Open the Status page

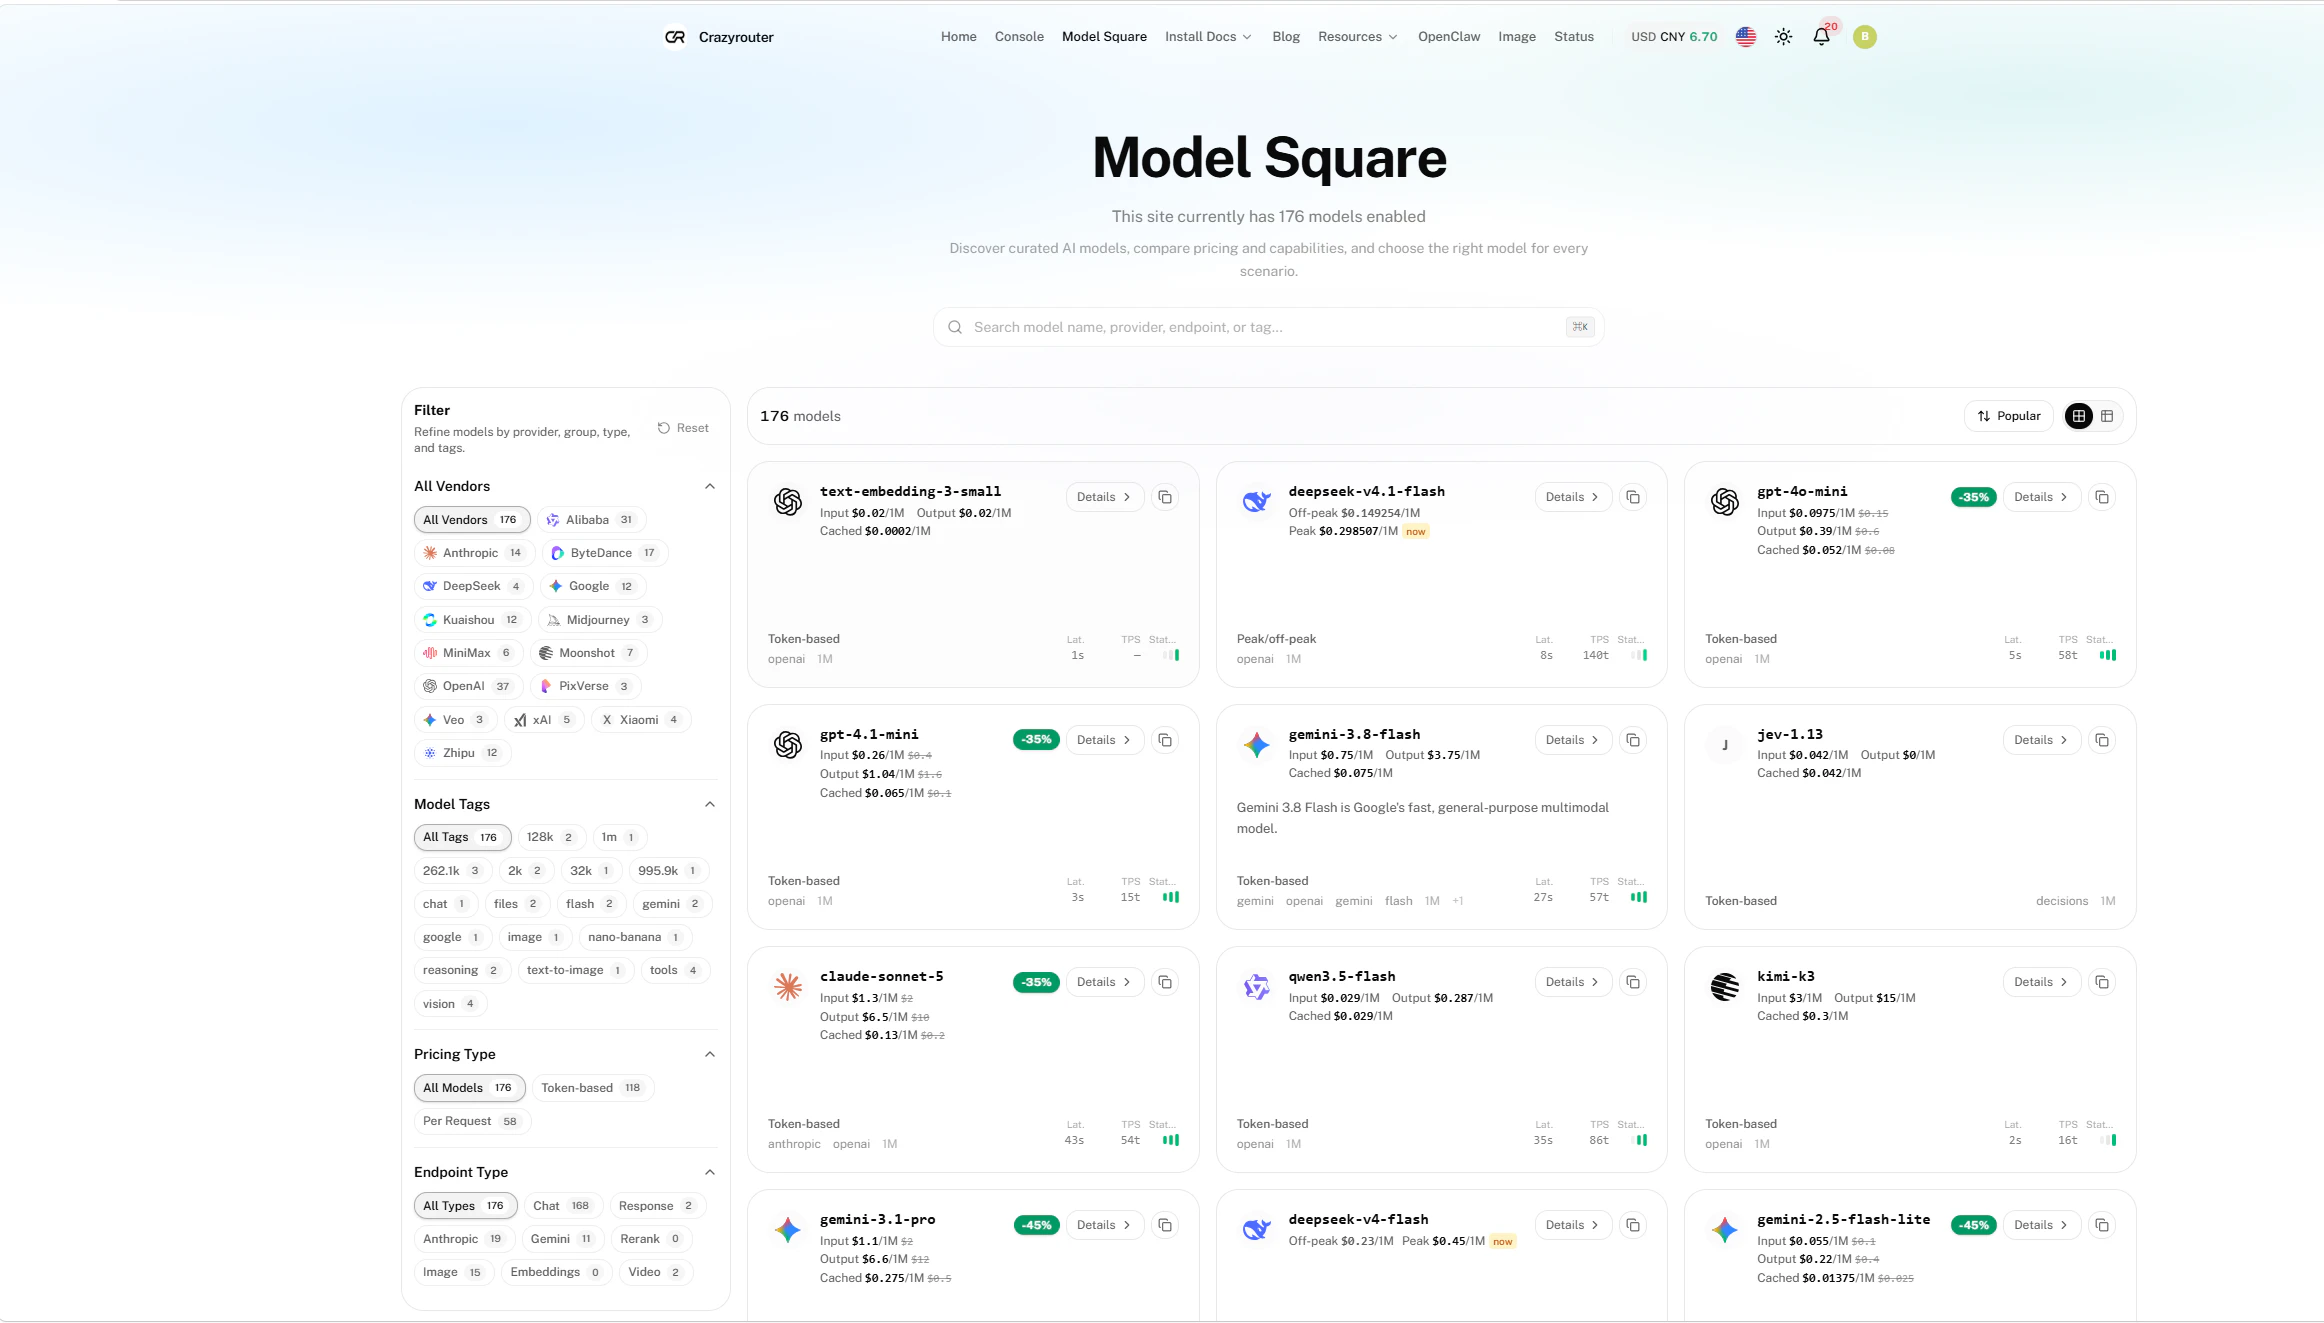click(x=1574, y=37)
